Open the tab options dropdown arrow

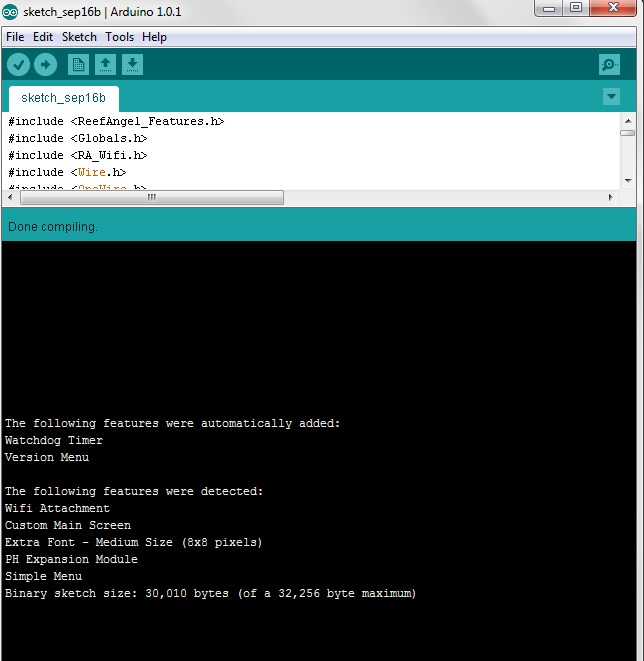(x=611, y=97)
